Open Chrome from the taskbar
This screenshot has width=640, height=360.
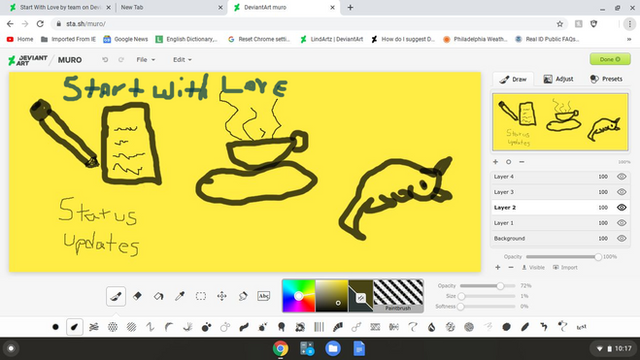[x=280, y=349]
